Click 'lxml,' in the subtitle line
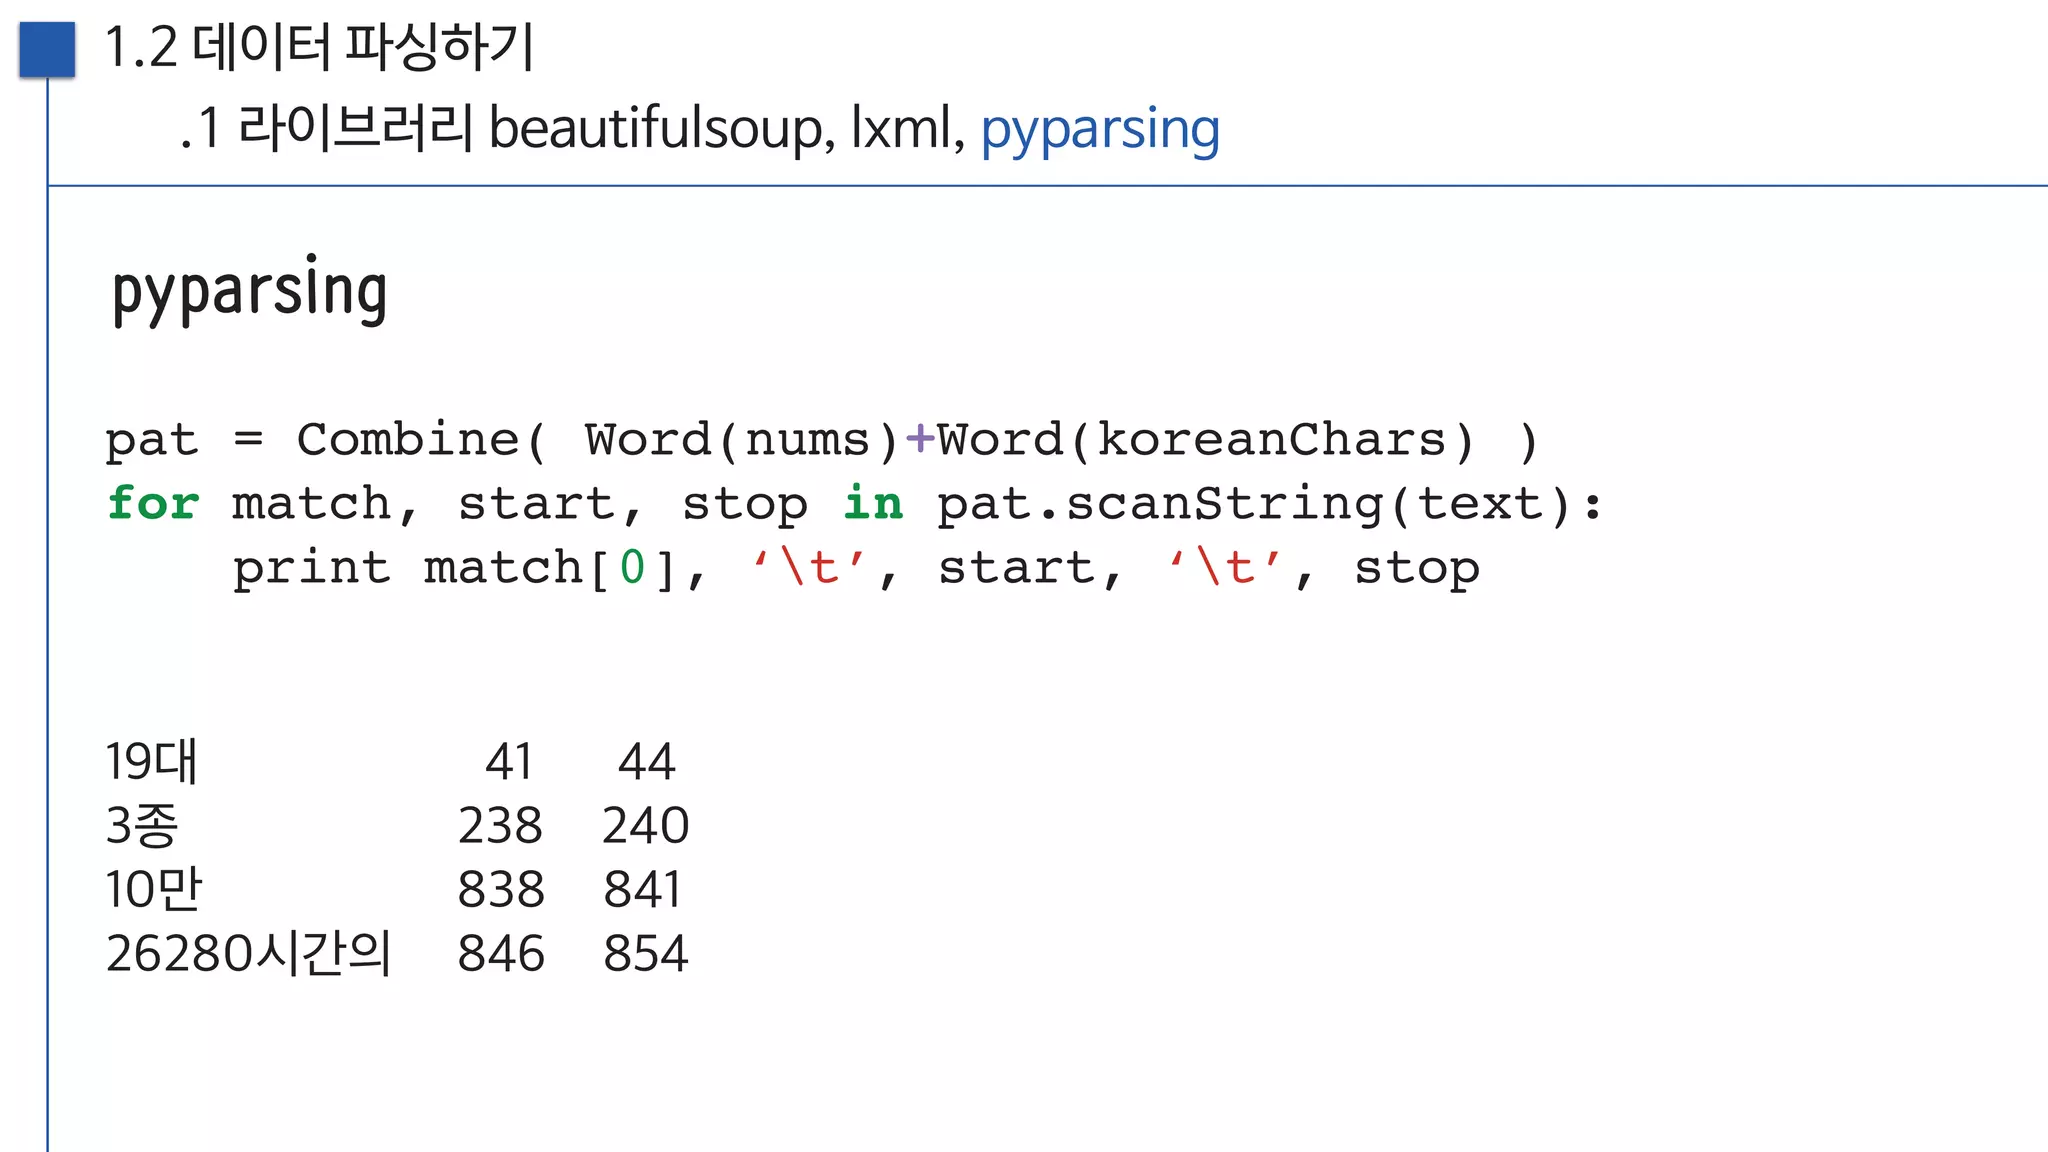Viewport: 2048px width, 1152px height. (x=908, y=128)
